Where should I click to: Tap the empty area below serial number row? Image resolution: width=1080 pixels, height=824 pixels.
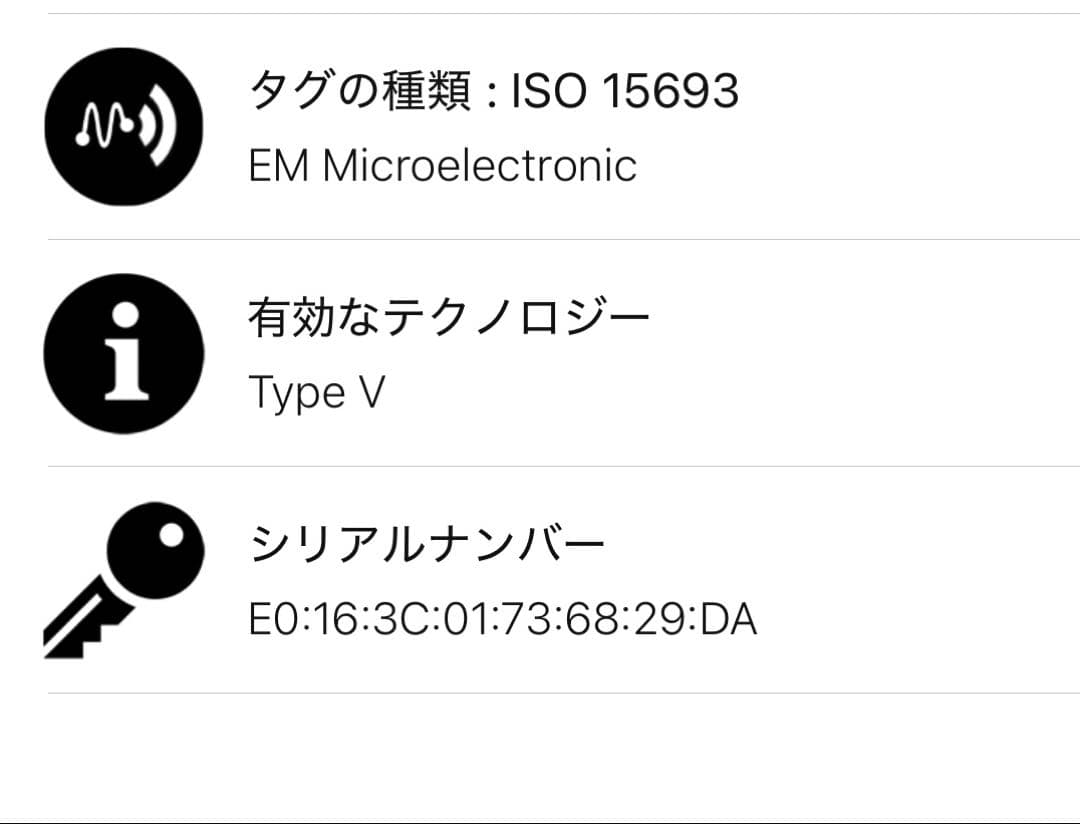(x=540, y=757)
